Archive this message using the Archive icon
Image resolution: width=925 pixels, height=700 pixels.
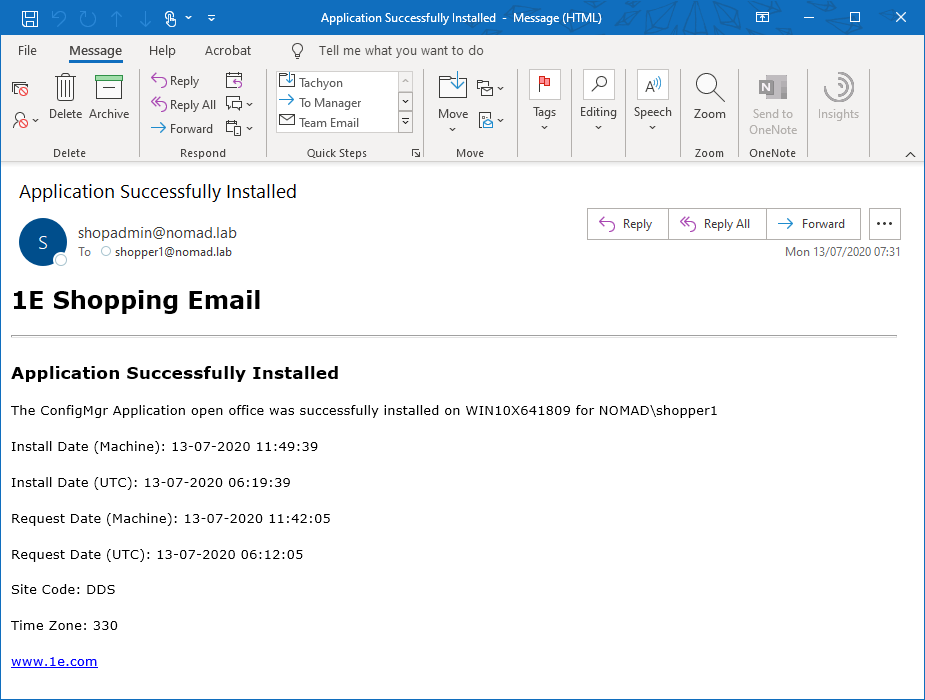click(x=109, y=89)
